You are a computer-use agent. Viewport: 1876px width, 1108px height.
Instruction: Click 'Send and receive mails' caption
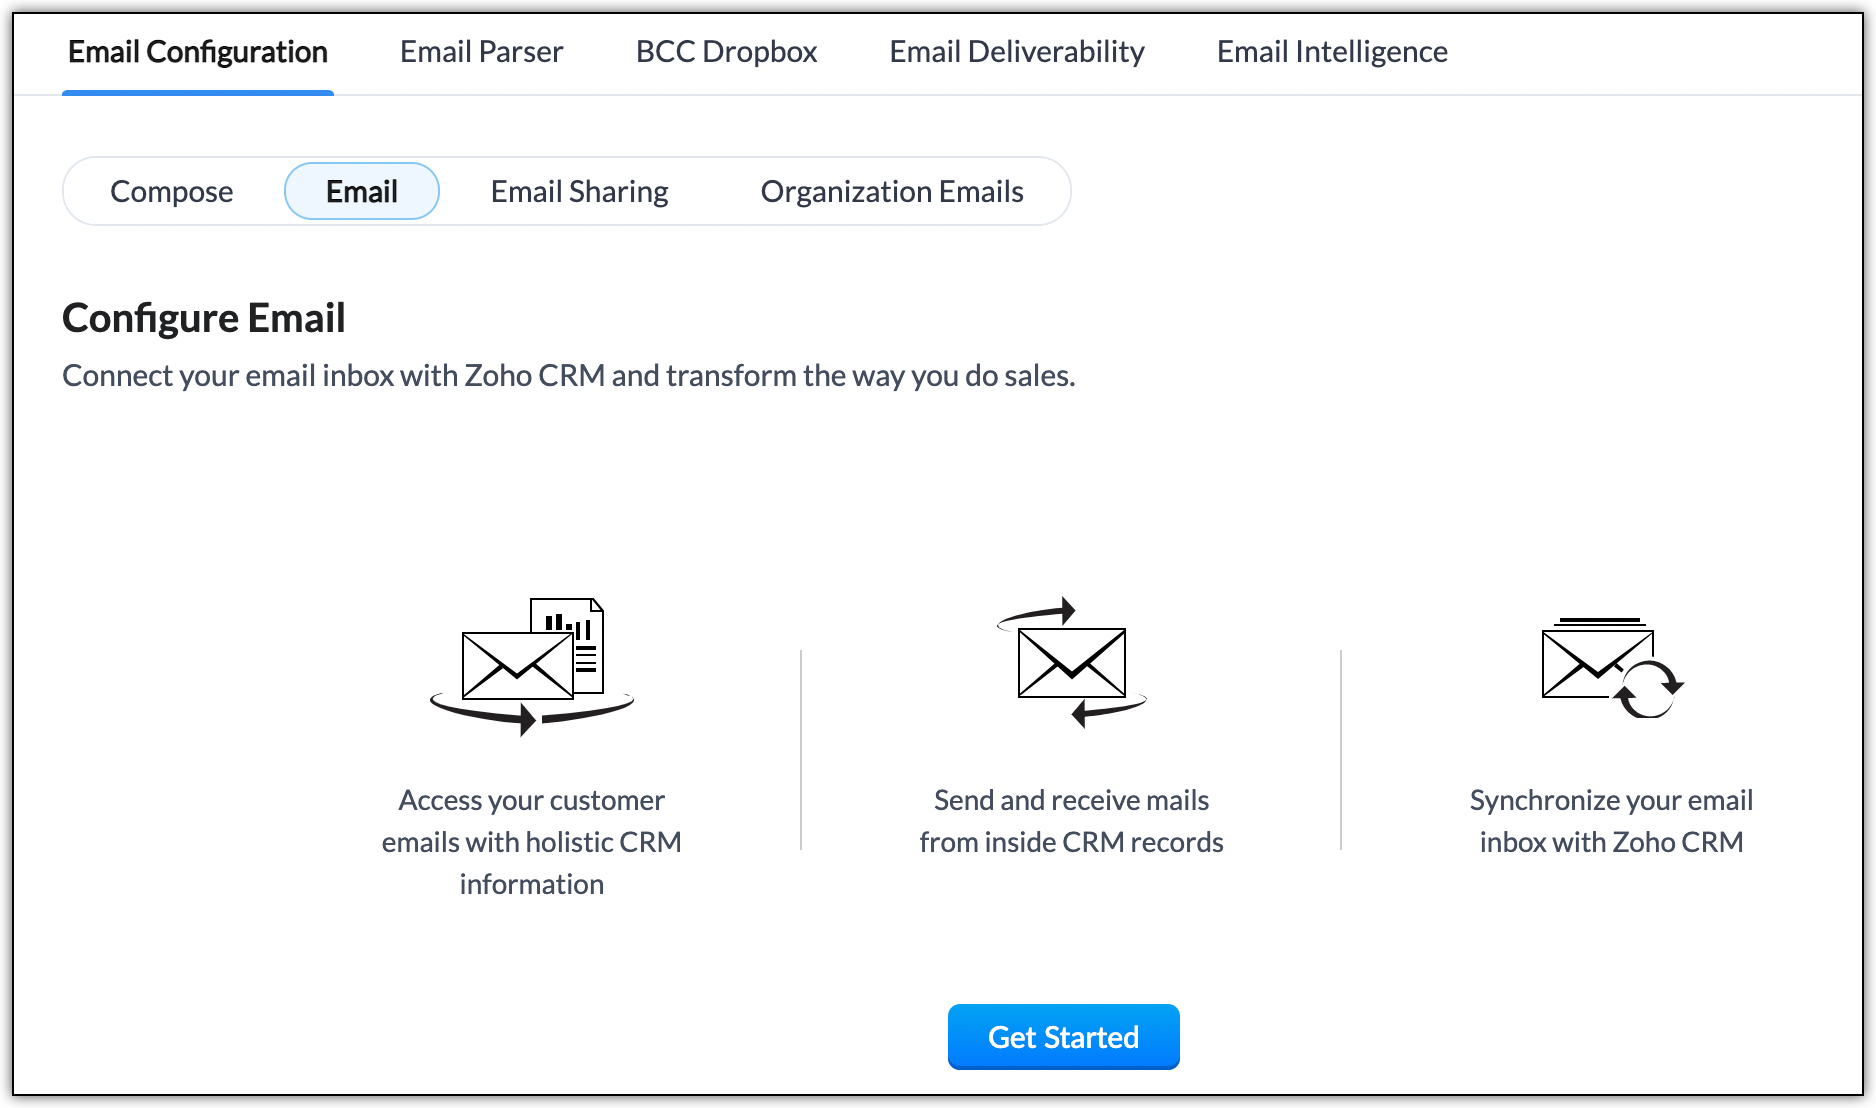tap(1071, 821)
